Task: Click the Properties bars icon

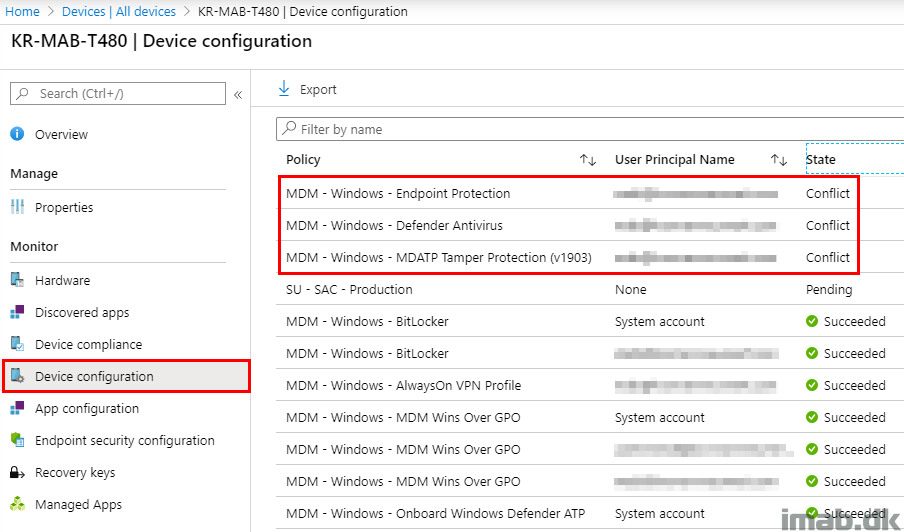Action: coord(17,207)
